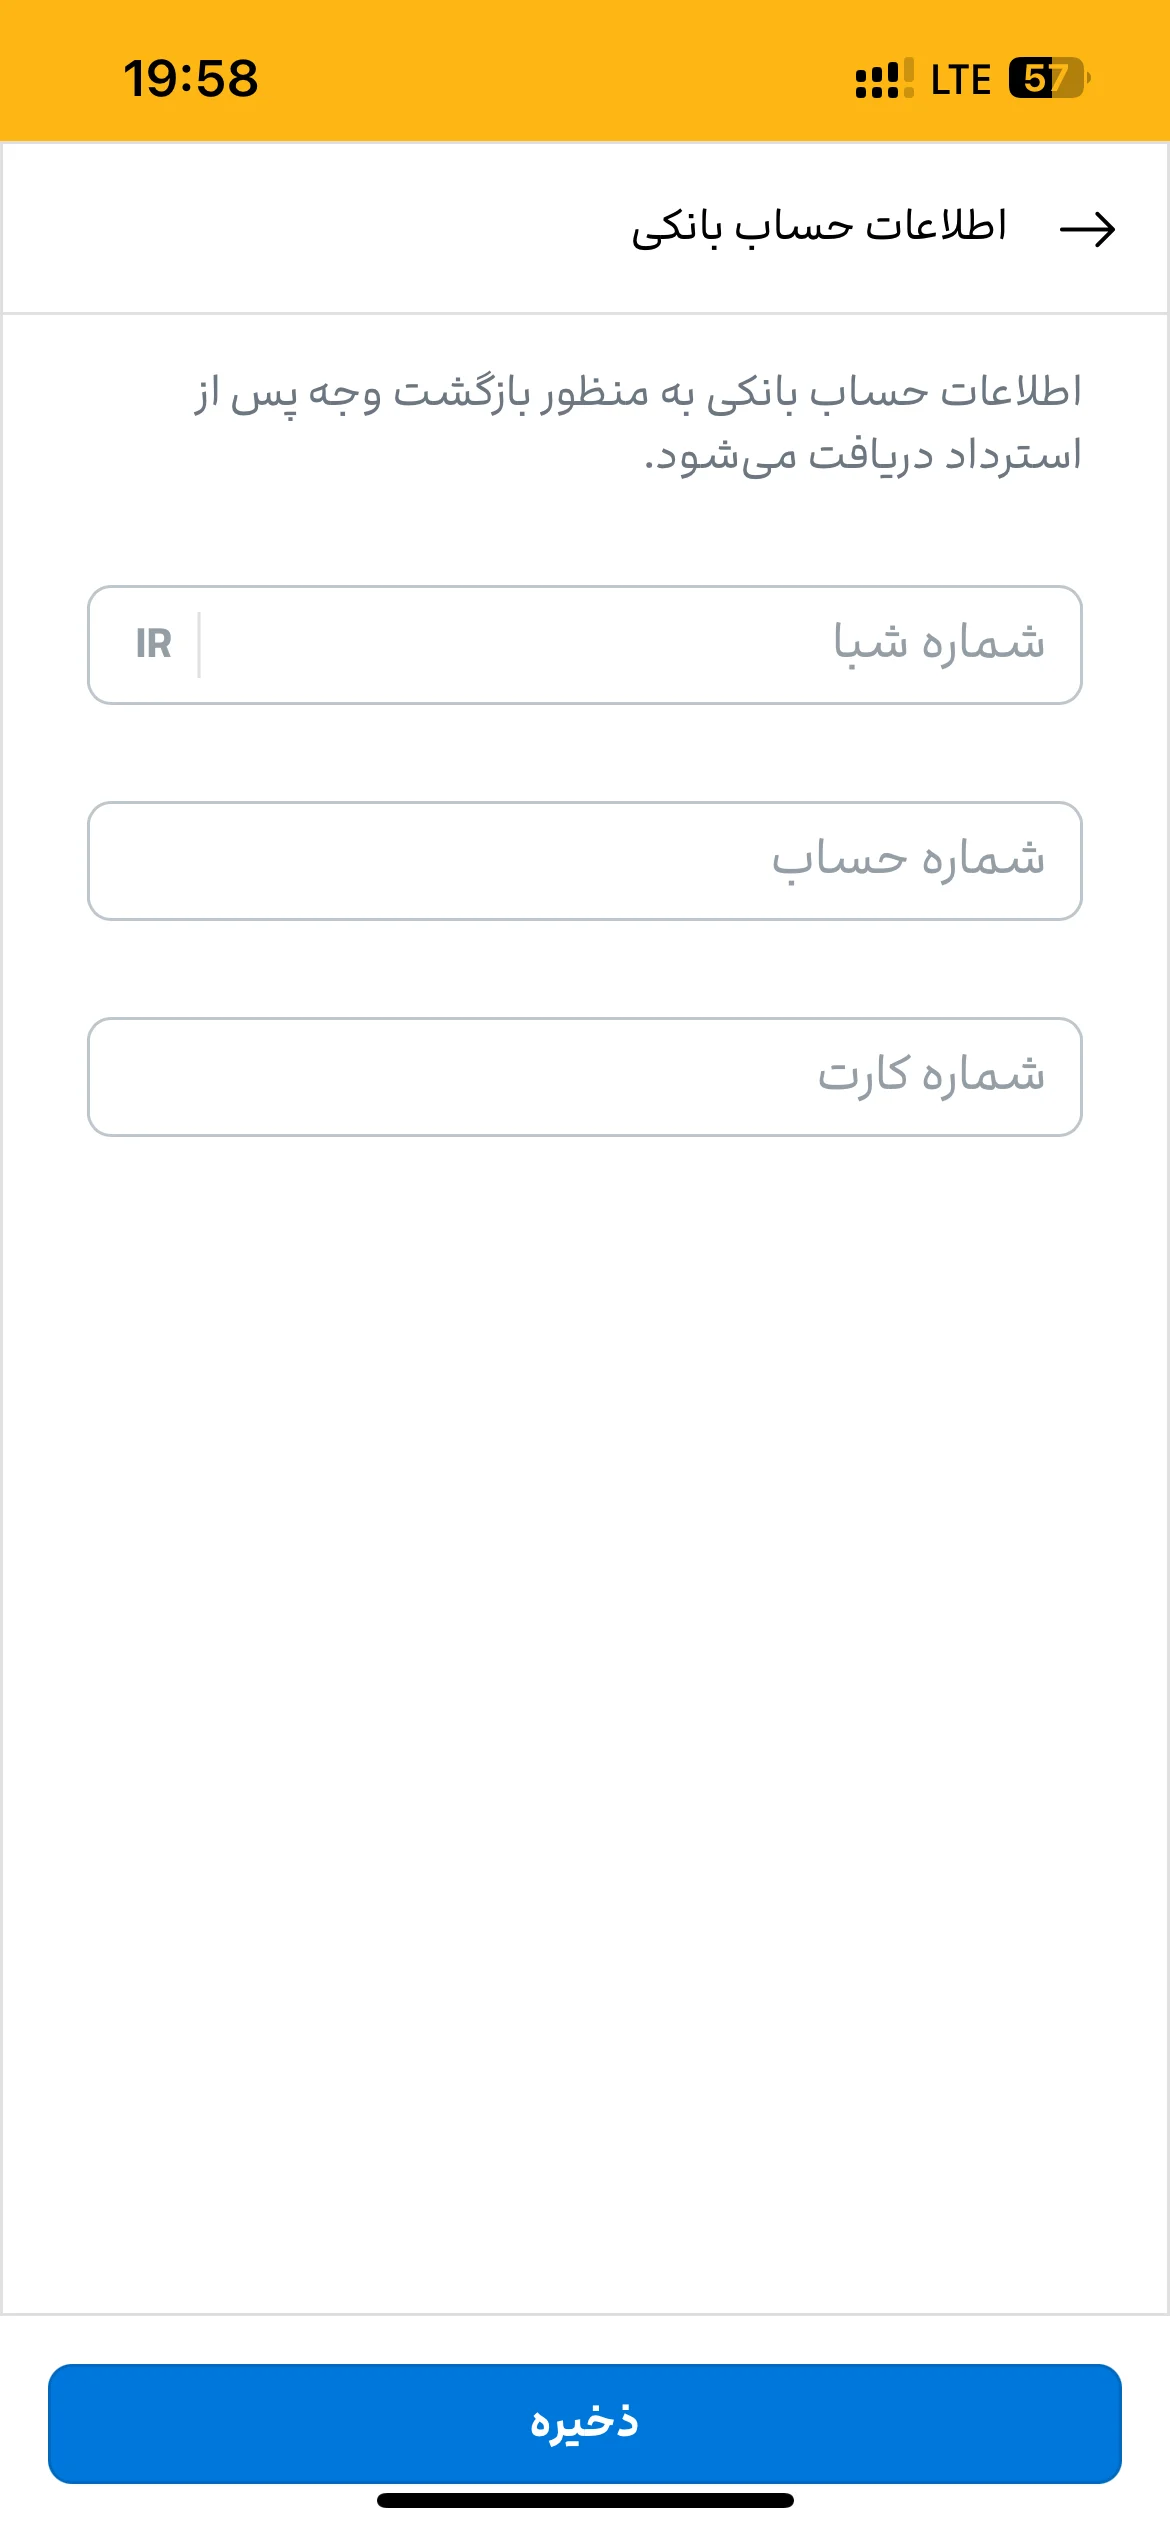Focus the شماره حساب input field
This screenshot has height=2532, width=1170.
(585, 861)
